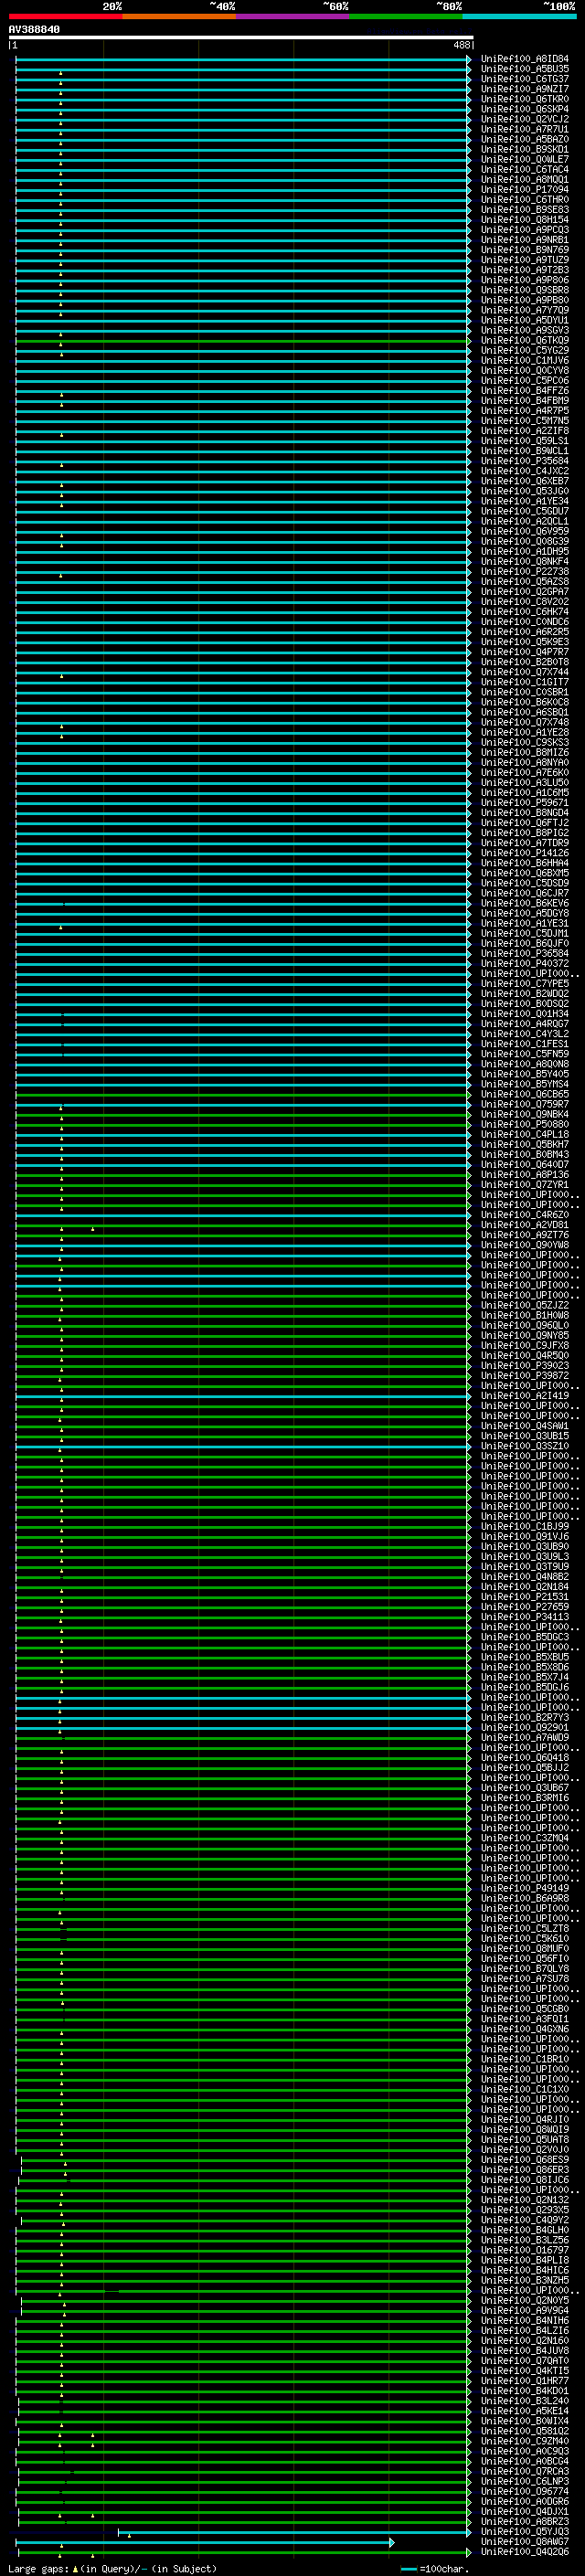Click the cyan ~100% identity legend segment

(x=519, y=16)
